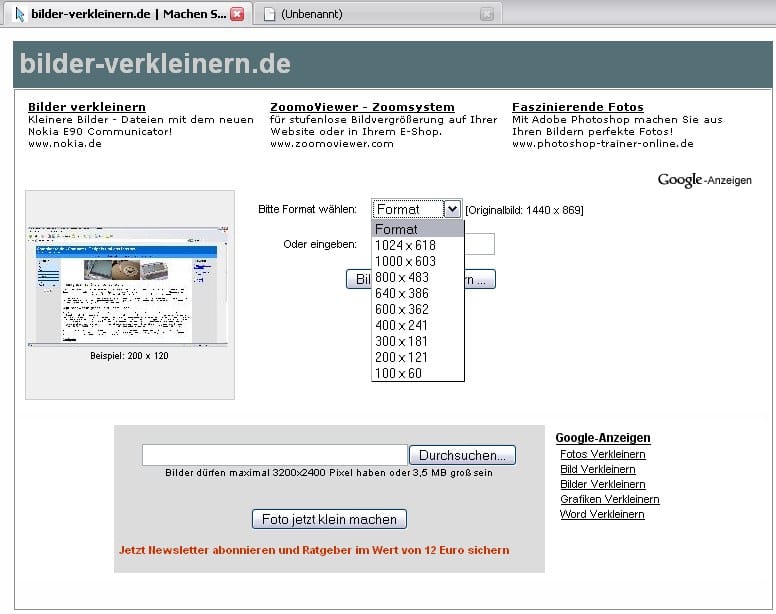
Task: Open the Bilder verkleinern ad link
Action: 87,107
